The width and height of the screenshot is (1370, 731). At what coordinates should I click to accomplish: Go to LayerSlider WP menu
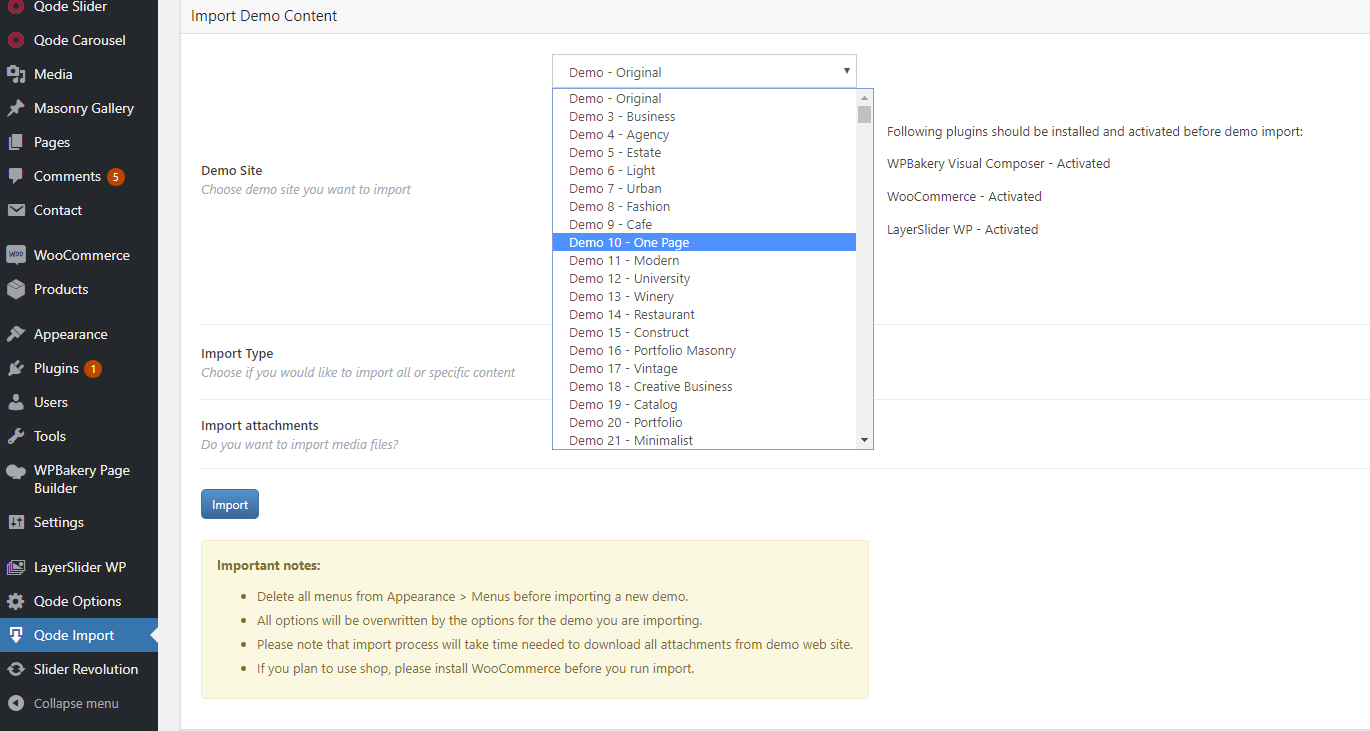tap(79, 567)
